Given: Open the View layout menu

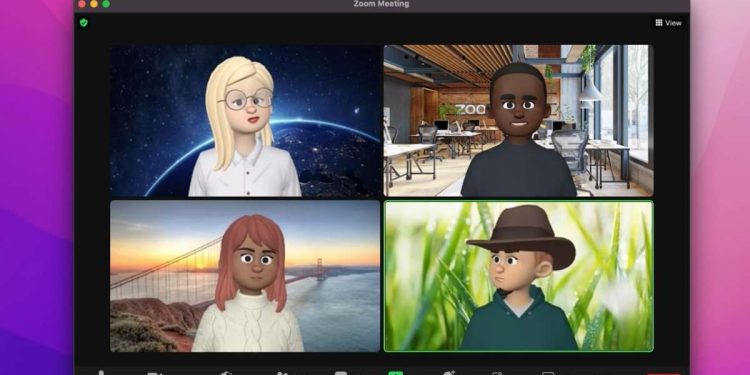Looking at the screenshot, I should point(668,22).
